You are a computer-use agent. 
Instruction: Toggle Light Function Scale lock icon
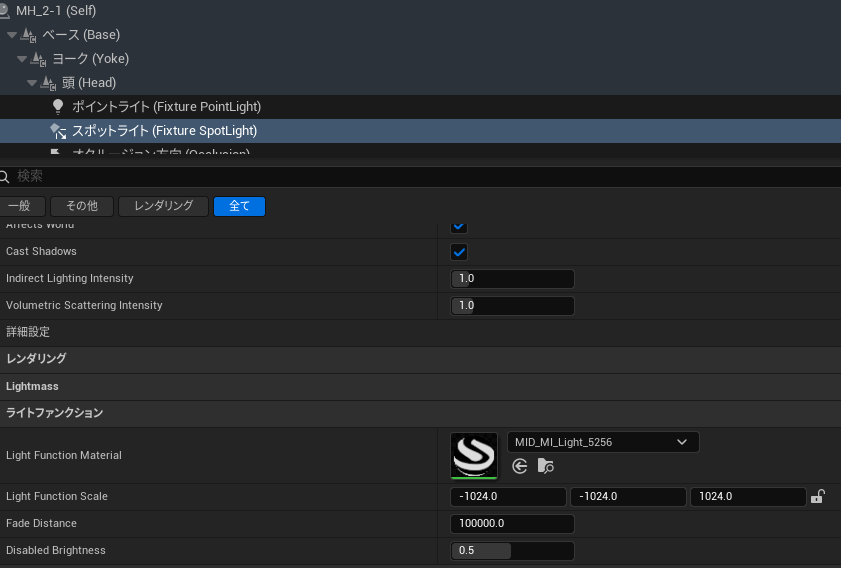817,497
